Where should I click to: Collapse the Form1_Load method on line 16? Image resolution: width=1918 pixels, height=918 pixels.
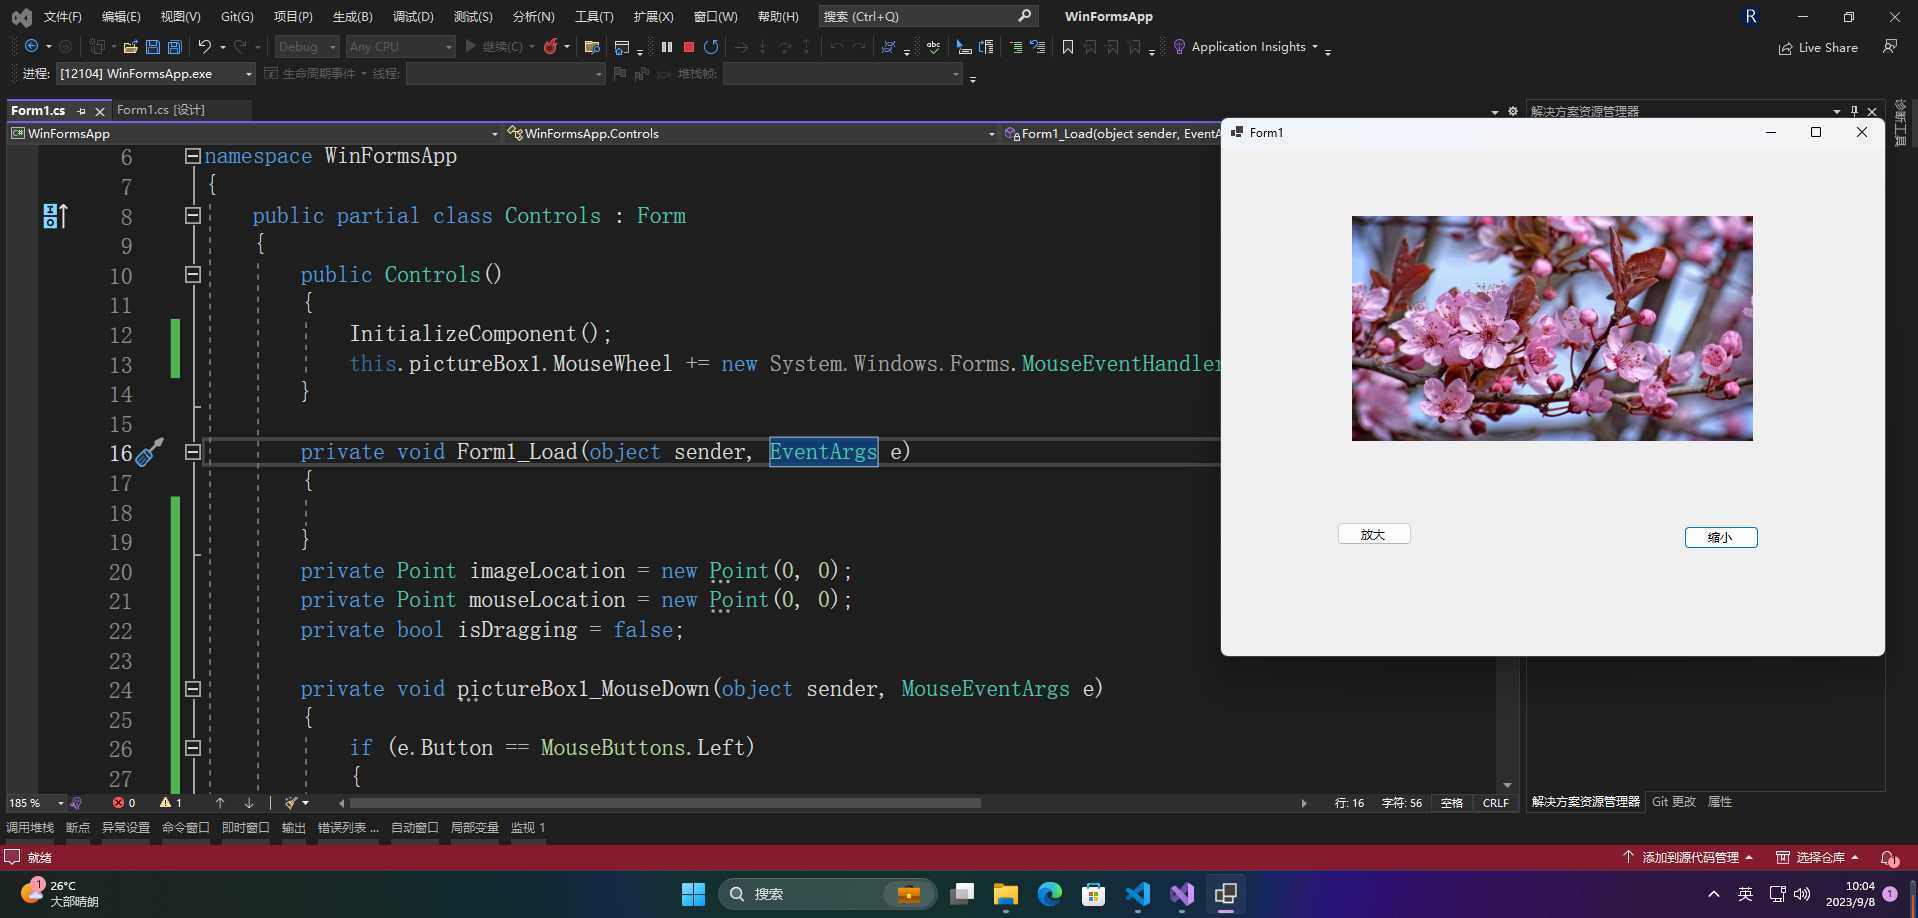coord(193,452)
